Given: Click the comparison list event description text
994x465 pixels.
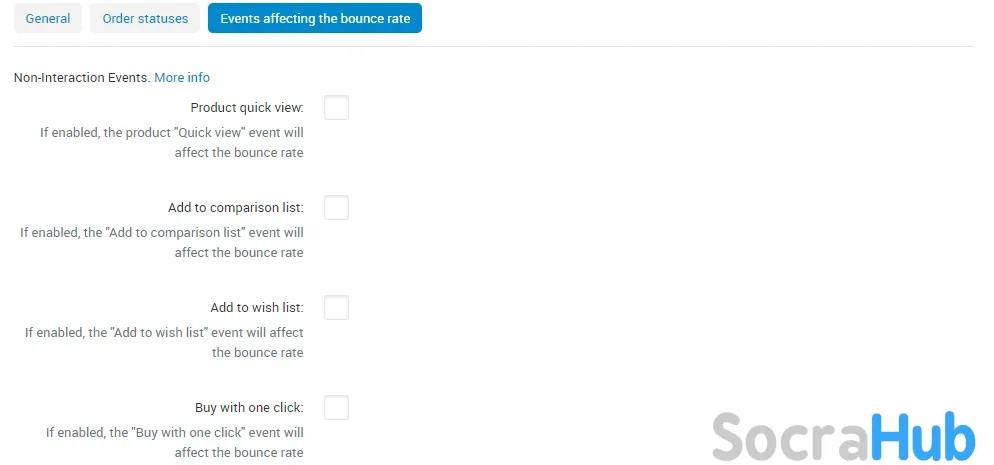Looking at the screenshot, I should pyautogui.click(x=162, y=243).
